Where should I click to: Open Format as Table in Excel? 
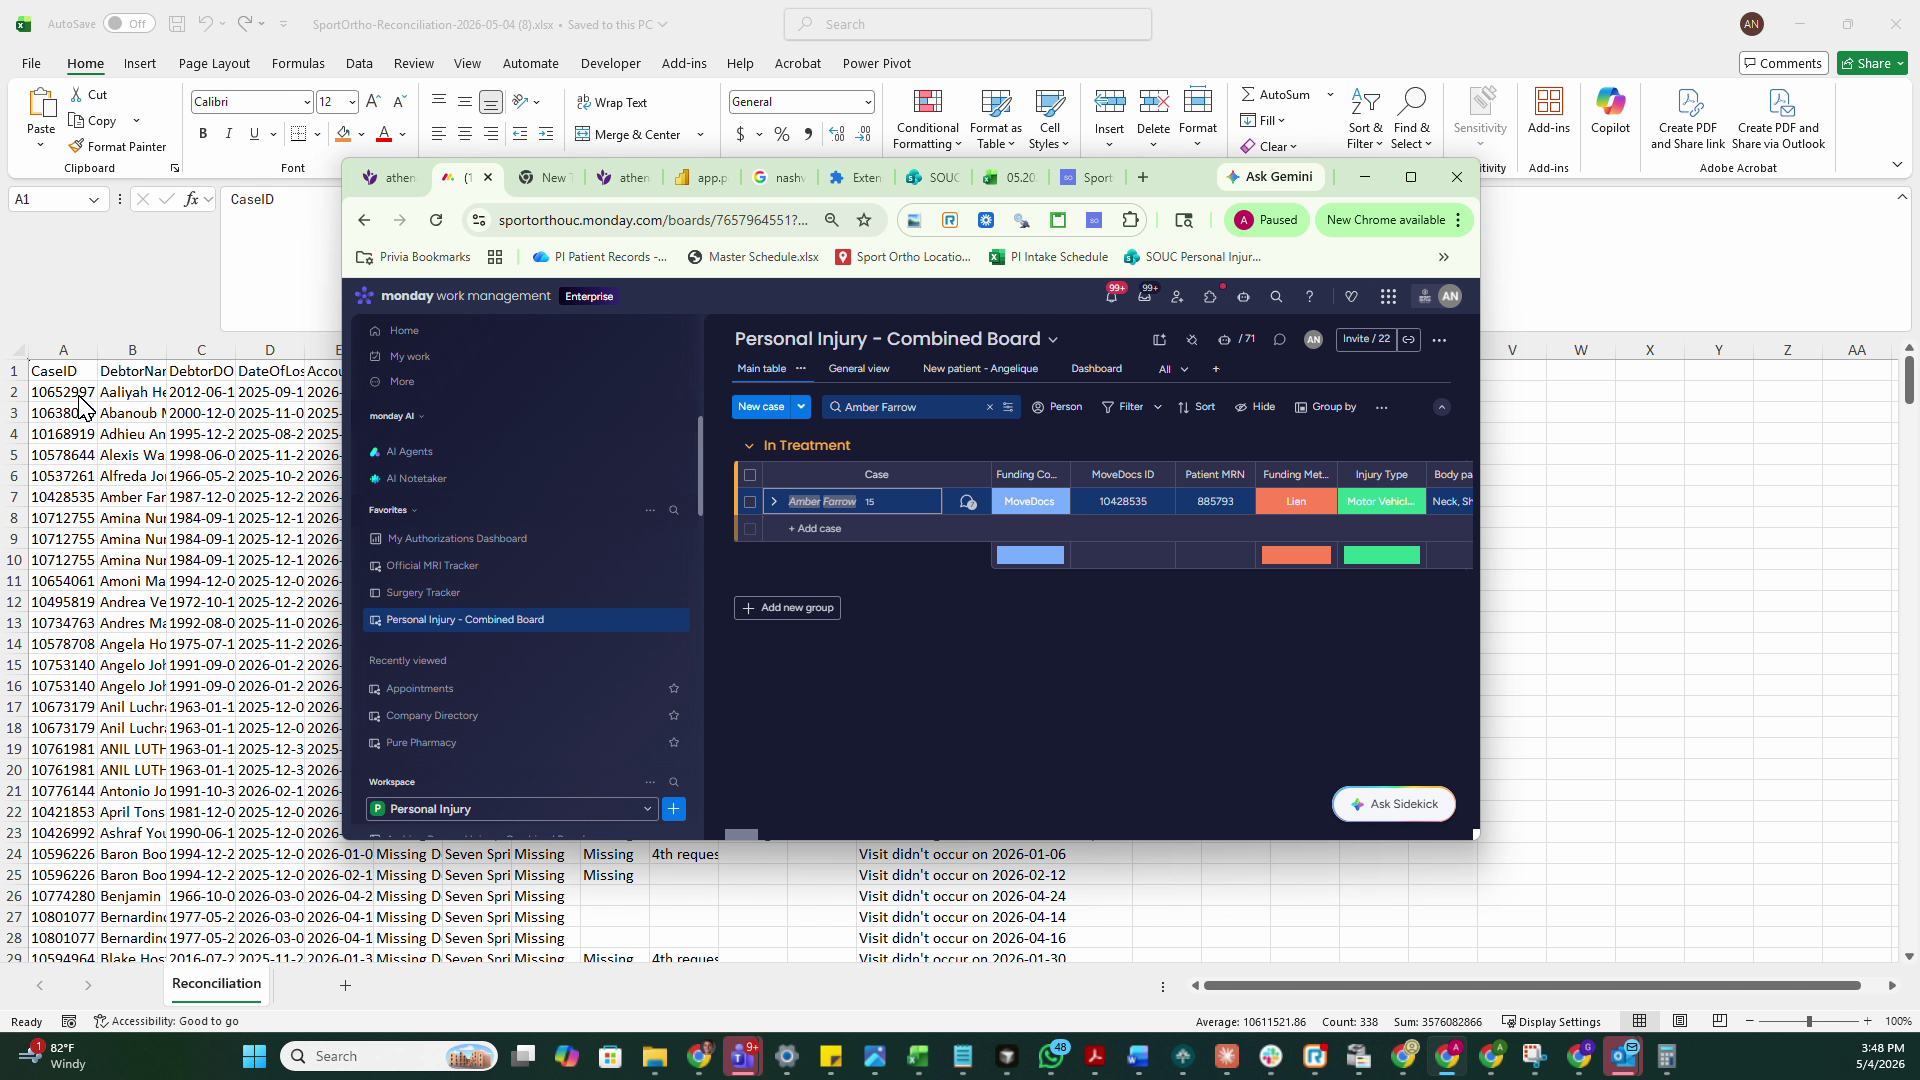pos(995,120)
